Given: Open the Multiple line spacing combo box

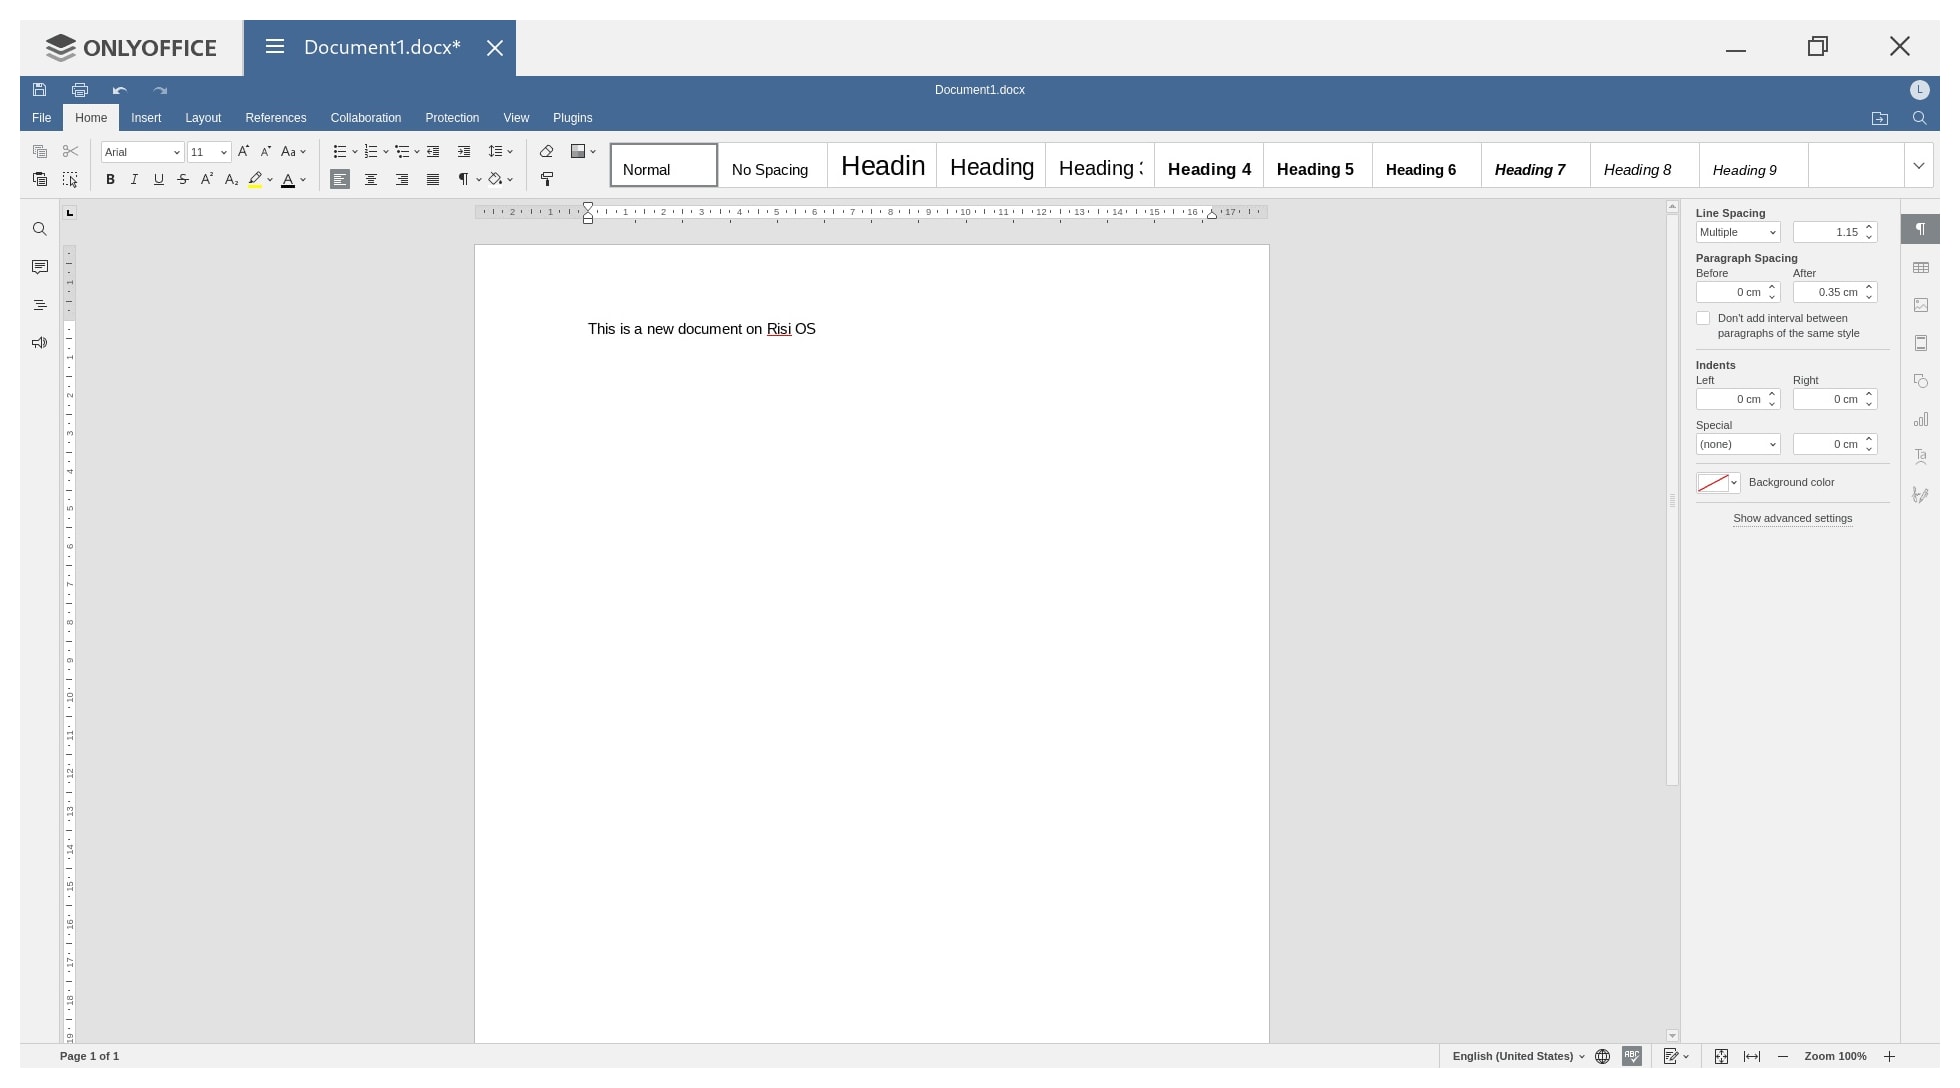Looking at the screenshot, I should (x=1738, y=232).
